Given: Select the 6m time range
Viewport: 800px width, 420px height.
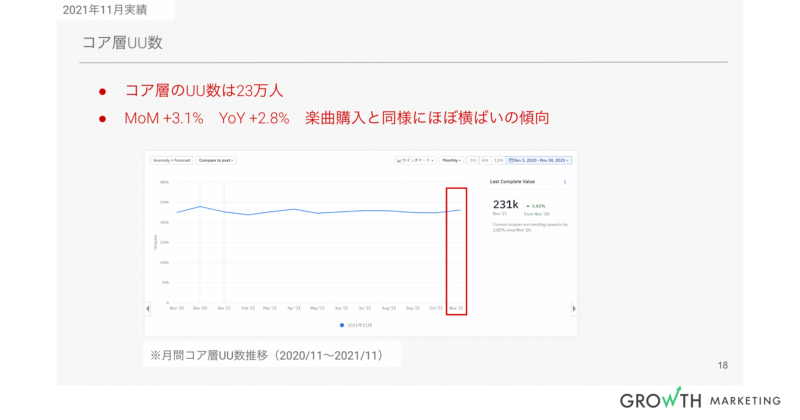Looking at the screenshot, I should 485,160.
